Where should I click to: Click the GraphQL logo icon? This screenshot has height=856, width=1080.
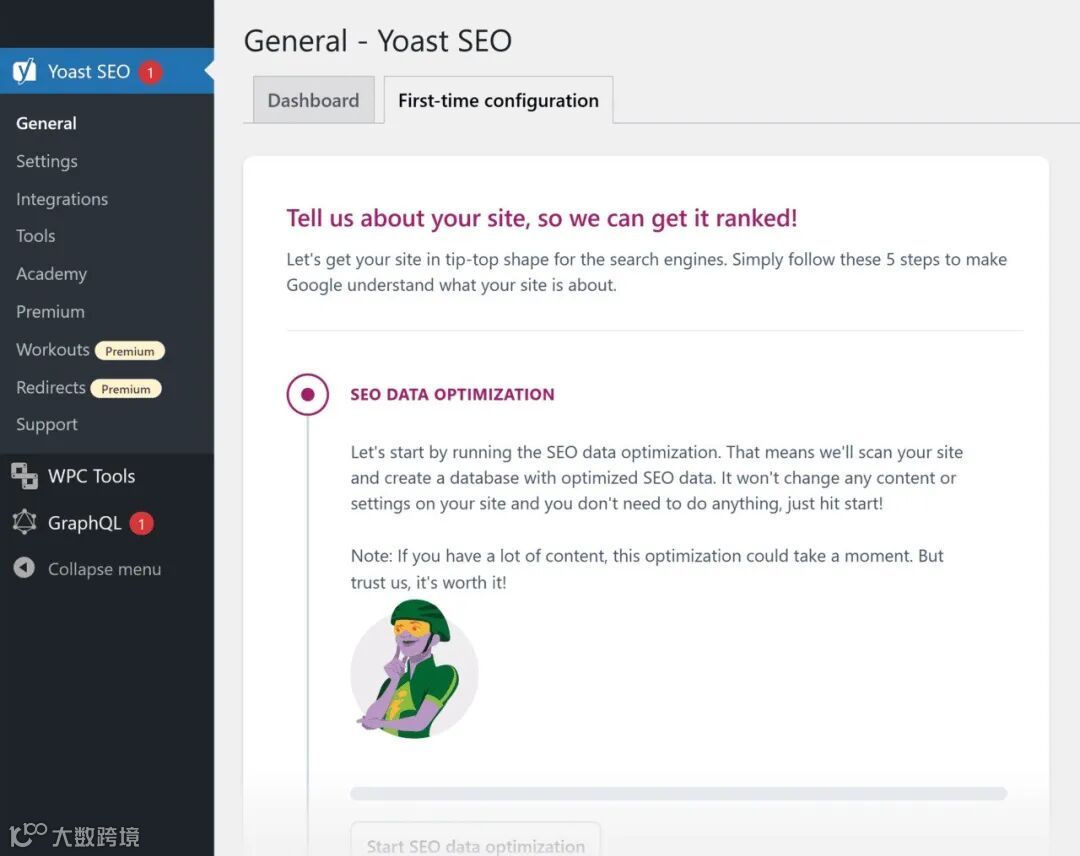pos(24,523)
